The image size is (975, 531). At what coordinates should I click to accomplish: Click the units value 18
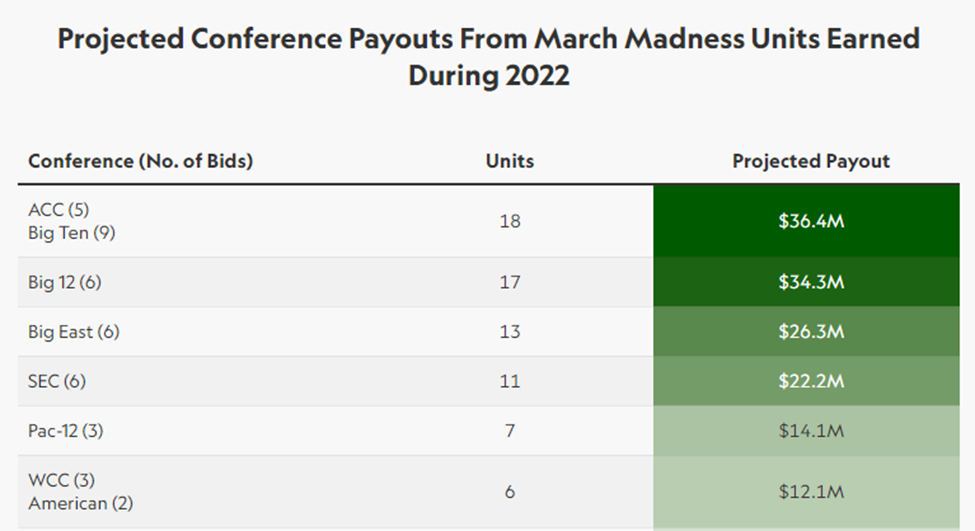[510, 221]
